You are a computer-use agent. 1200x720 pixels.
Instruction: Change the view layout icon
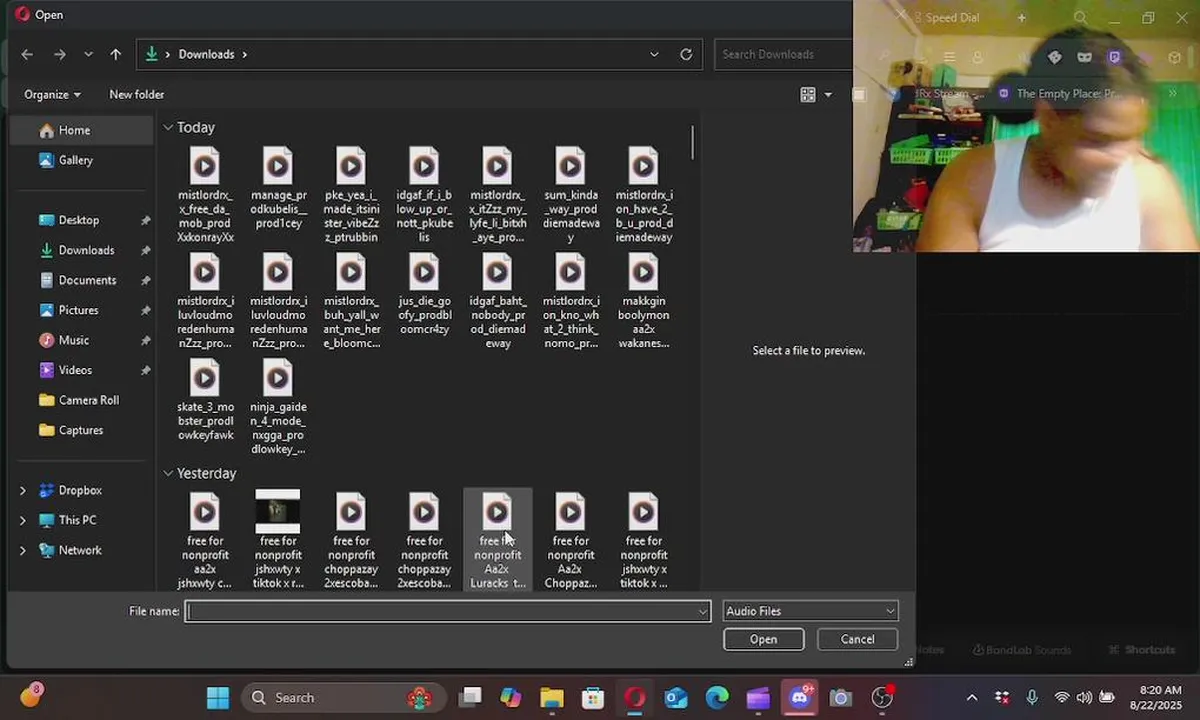808,94
